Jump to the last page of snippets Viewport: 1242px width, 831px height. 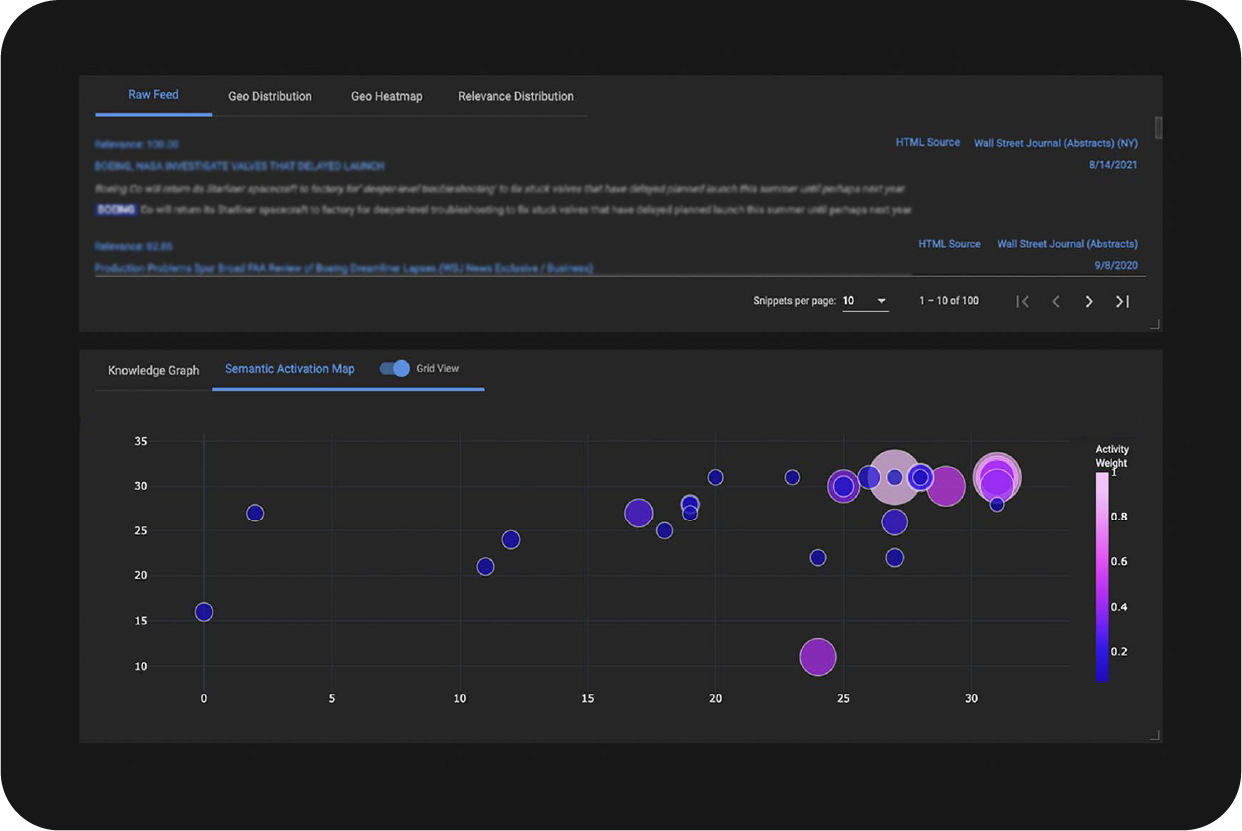point(1122,301)
